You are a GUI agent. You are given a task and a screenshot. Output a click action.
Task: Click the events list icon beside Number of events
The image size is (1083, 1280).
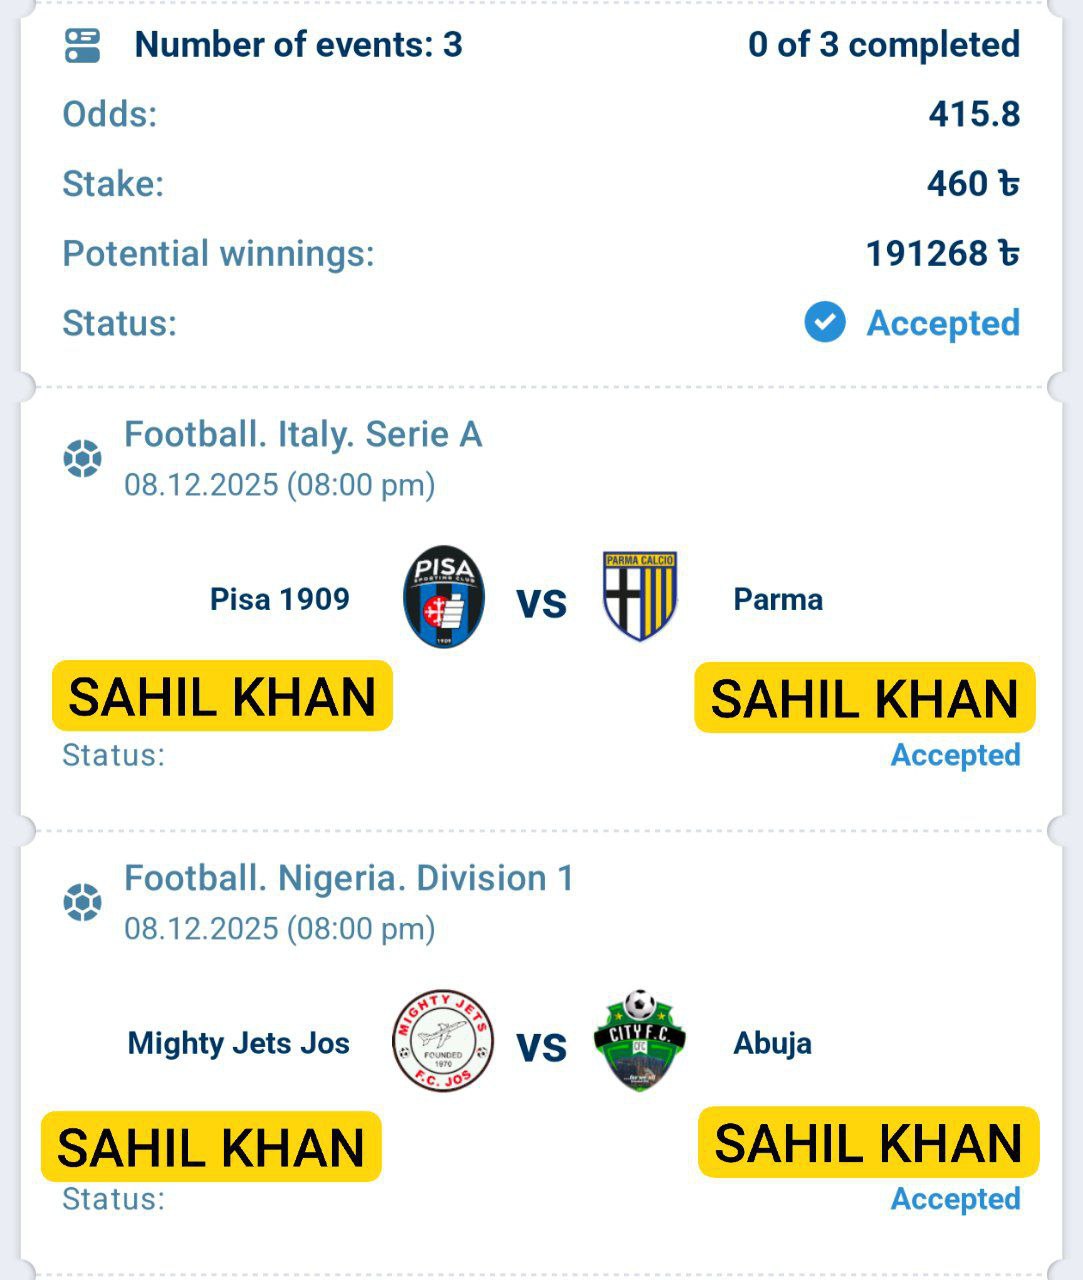82,45
